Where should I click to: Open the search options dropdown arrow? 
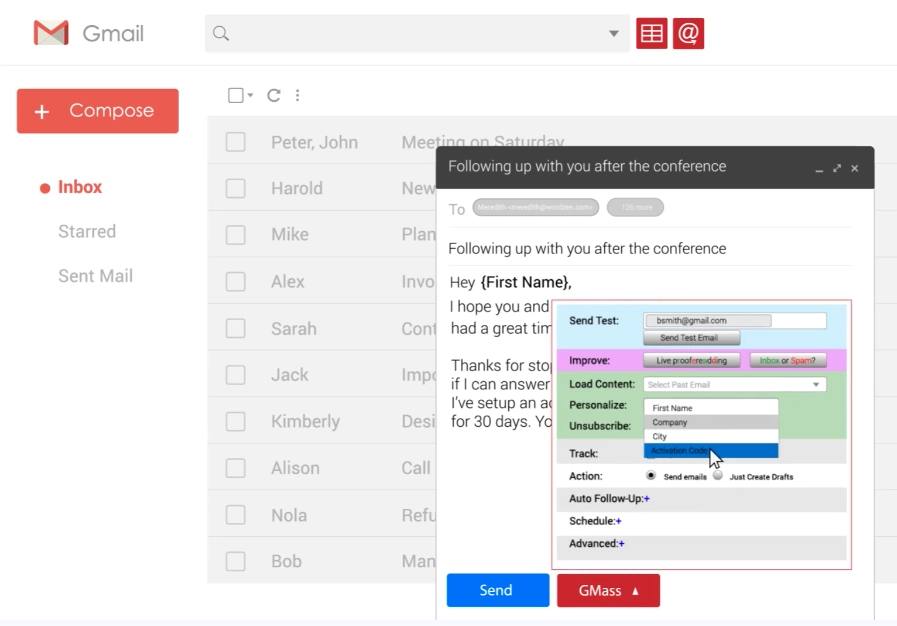pos(614,34)
